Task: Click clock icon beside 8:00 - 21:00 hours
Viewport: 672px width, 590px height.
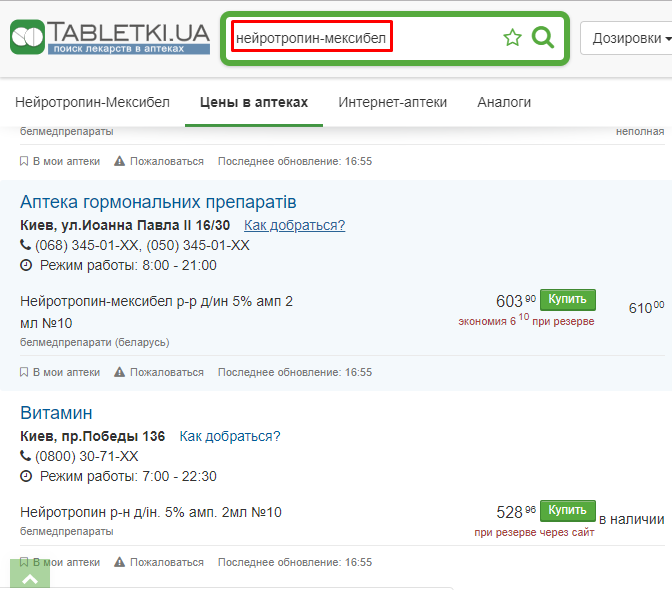Action: pos(26,265)
